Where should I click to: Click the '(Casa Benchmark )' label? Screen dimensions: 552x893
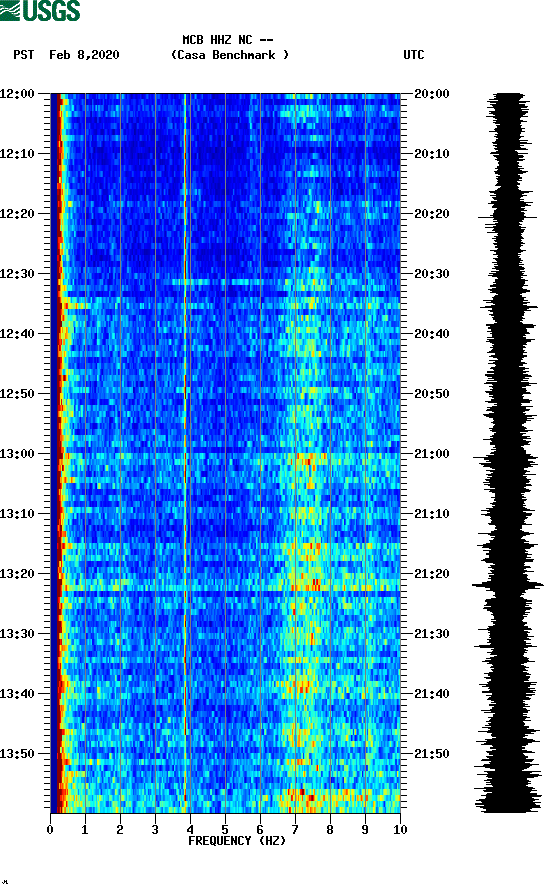tap(230, 55)
